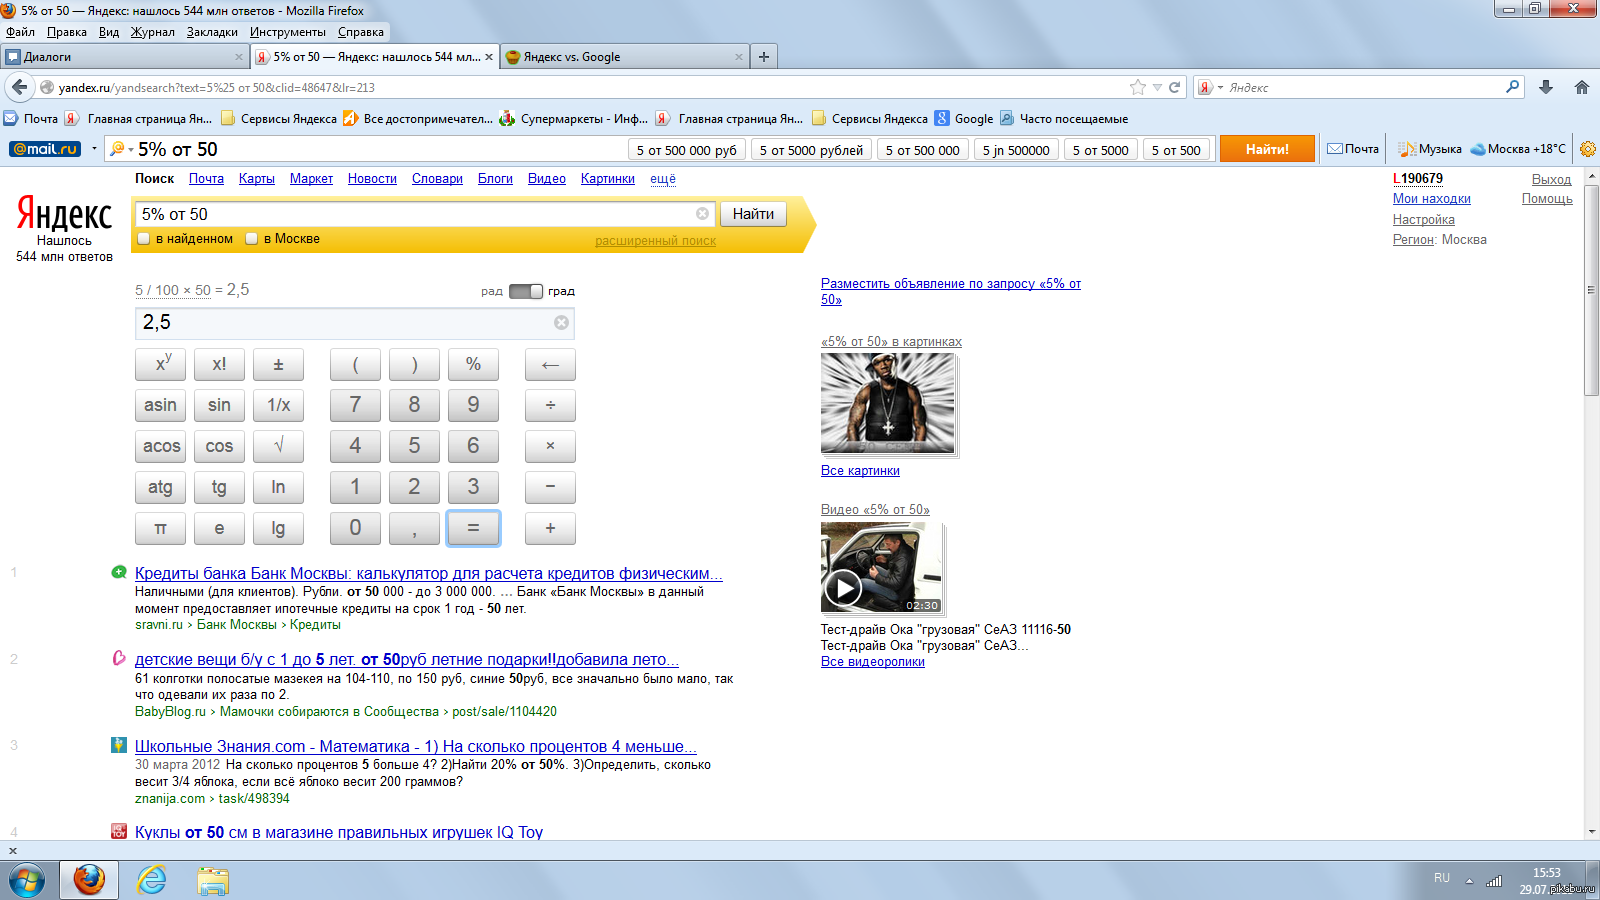1600x900 pixels.
Task: Open a new tab with the plus button
Action: pyautogui.click(x=764, y=57)
